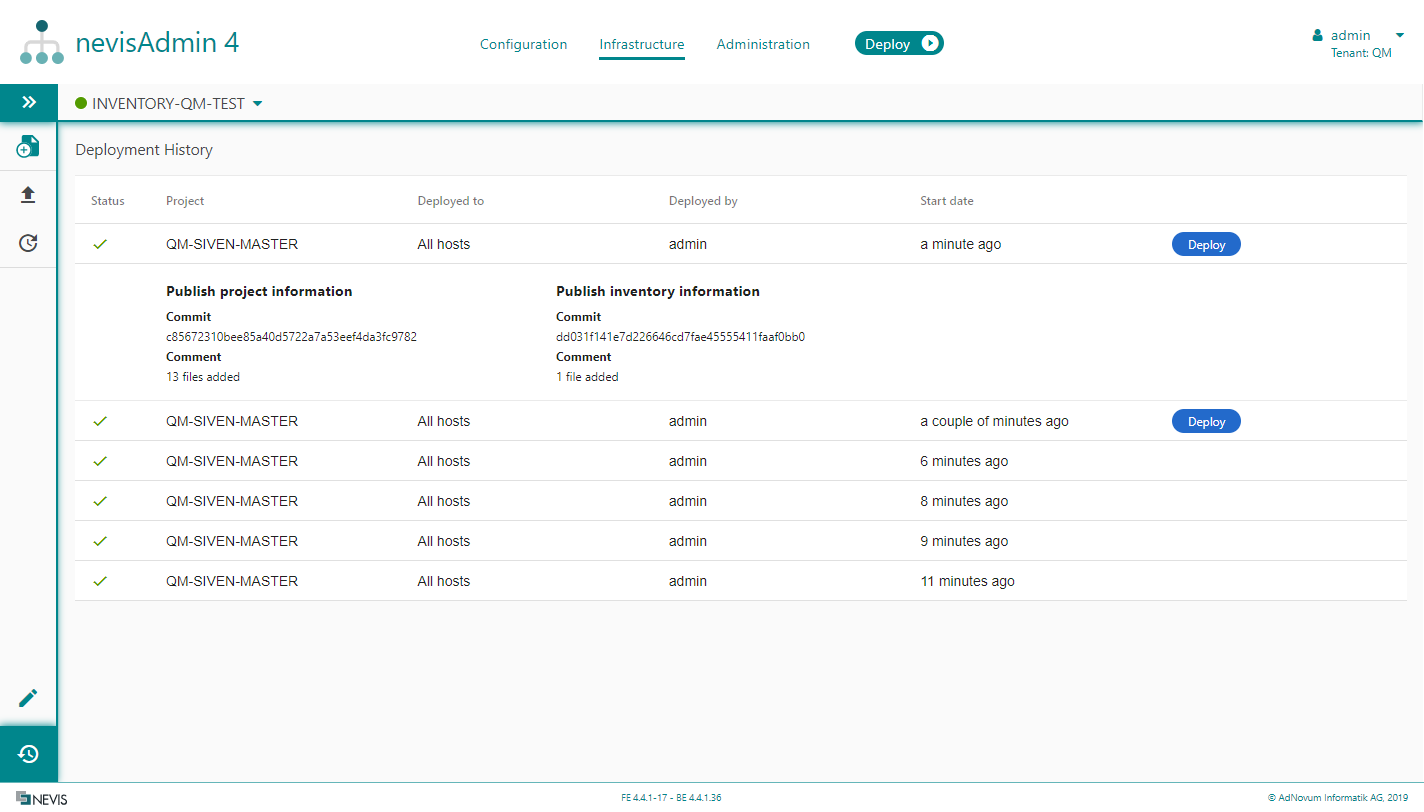Click the 'Publish inventory information' heading
This screenshot has height=812, width=1424.
(x=658, y=292)
